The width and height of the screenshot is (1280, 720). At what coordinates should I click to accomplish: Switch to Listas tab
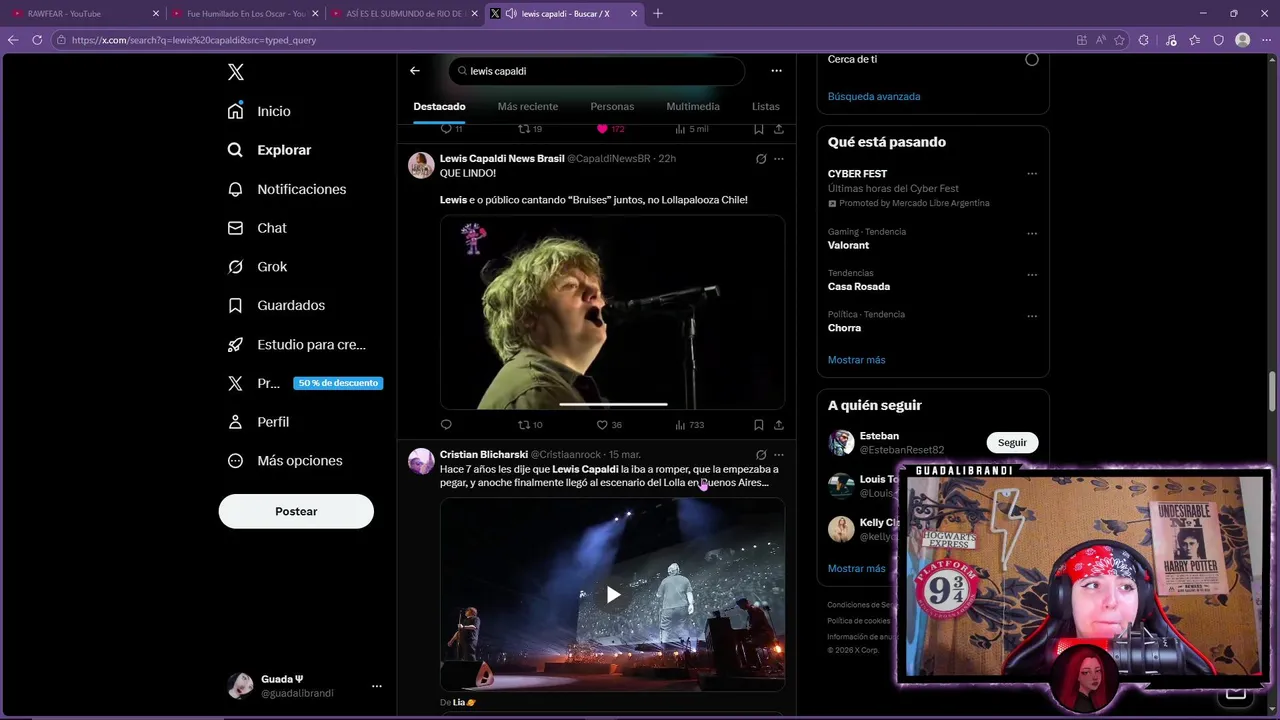pos(766,106)
